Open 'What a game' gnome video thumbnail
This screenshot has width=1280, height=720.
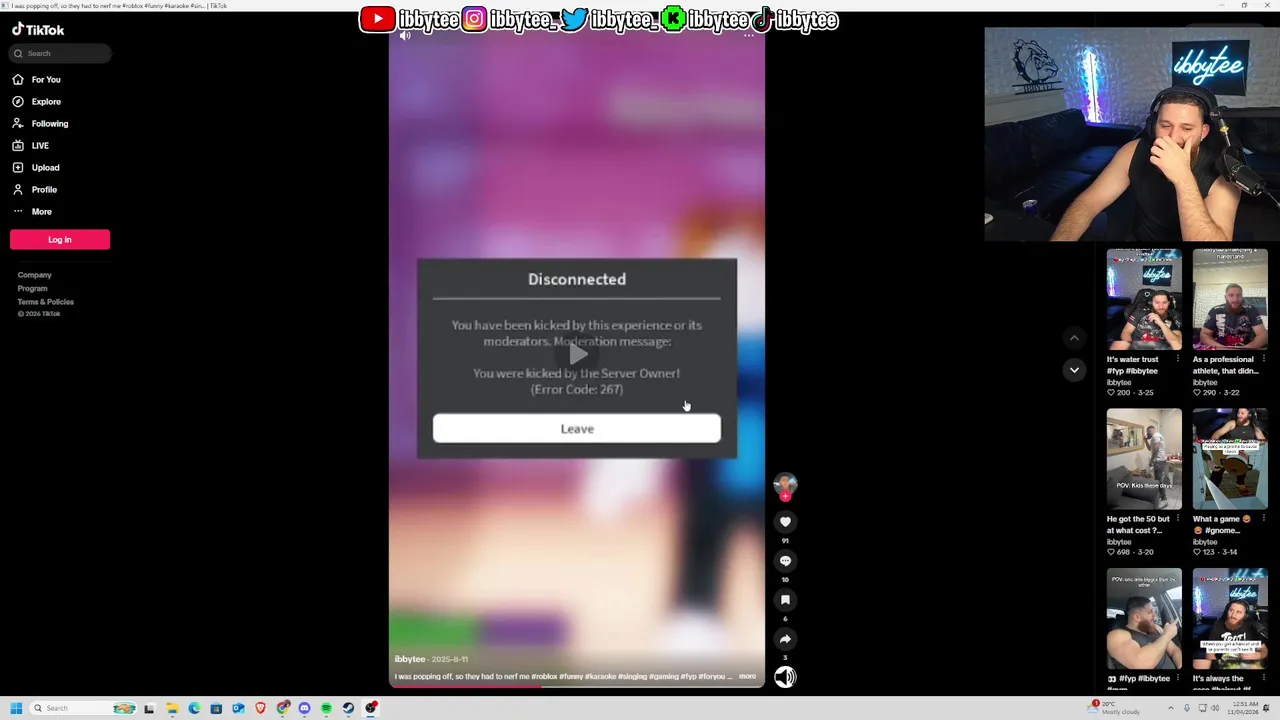[x=1230, y=459]
